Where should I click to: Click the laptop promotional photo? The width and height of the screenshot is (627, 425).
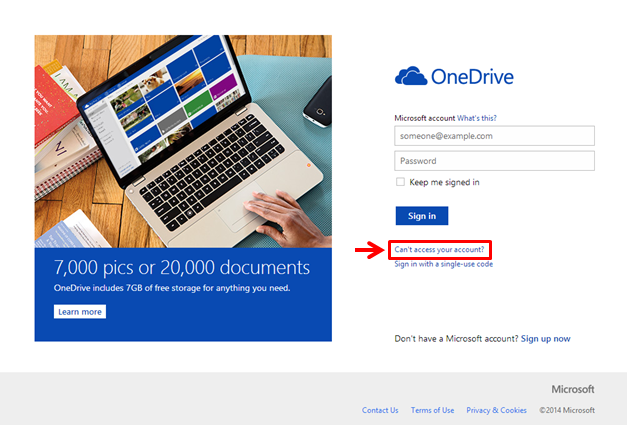pyautogui.click(x=183, y=141)
